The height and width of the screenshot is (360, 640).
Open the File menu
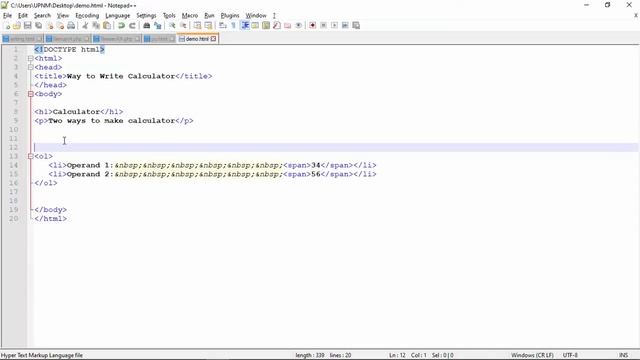click(7, 16)
